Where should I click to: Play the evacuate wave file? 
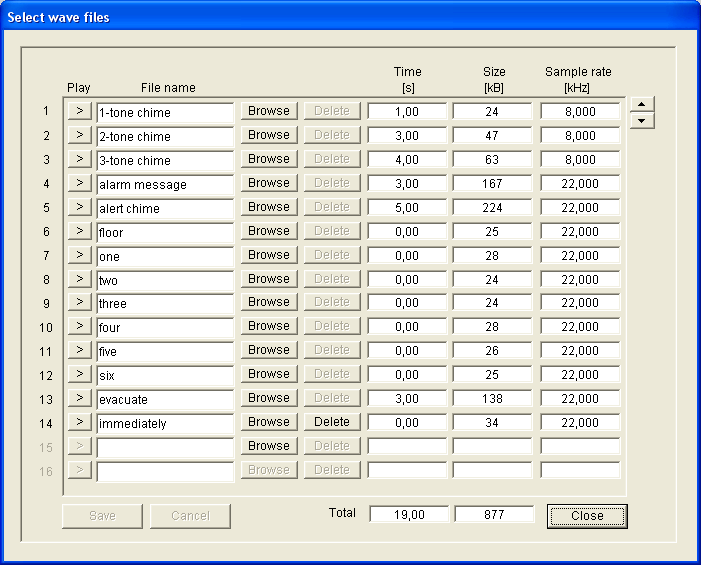point(80,398)
